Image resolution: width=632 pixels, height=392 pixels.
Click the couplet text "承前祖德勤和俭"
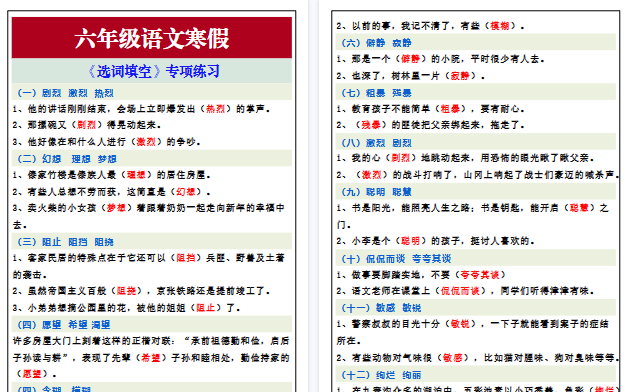coord(226,341)
